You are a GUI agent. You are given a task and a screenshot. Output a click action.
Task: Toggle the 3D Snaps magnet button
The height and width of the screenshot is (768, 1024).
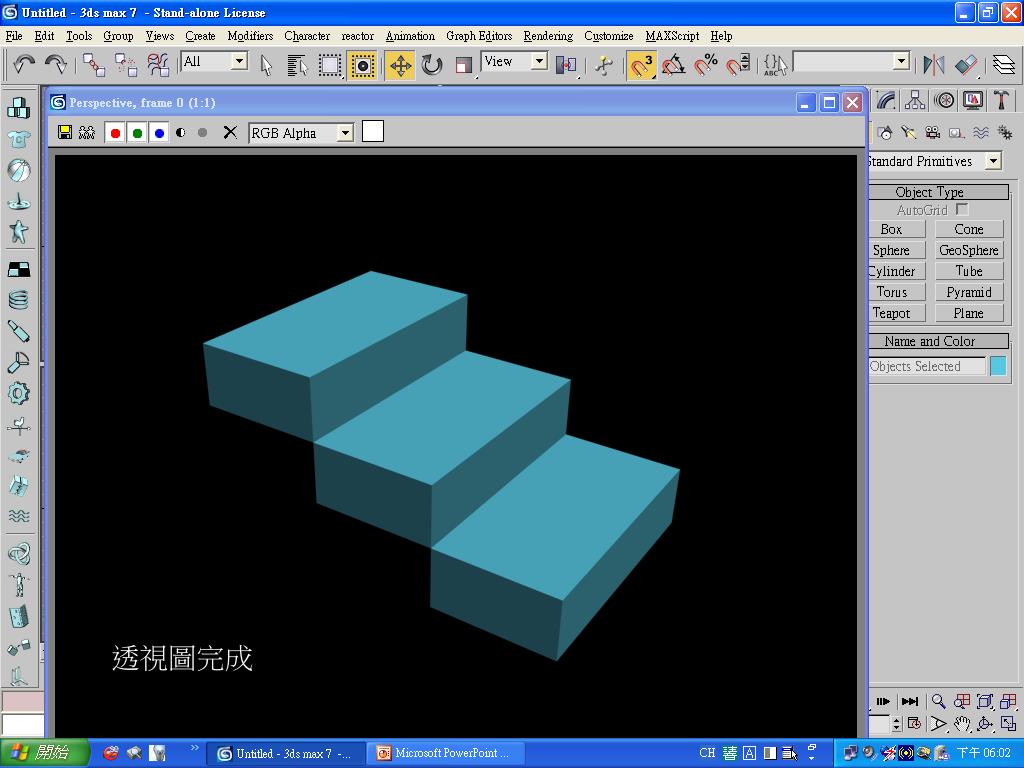click(x=641, y=65)
